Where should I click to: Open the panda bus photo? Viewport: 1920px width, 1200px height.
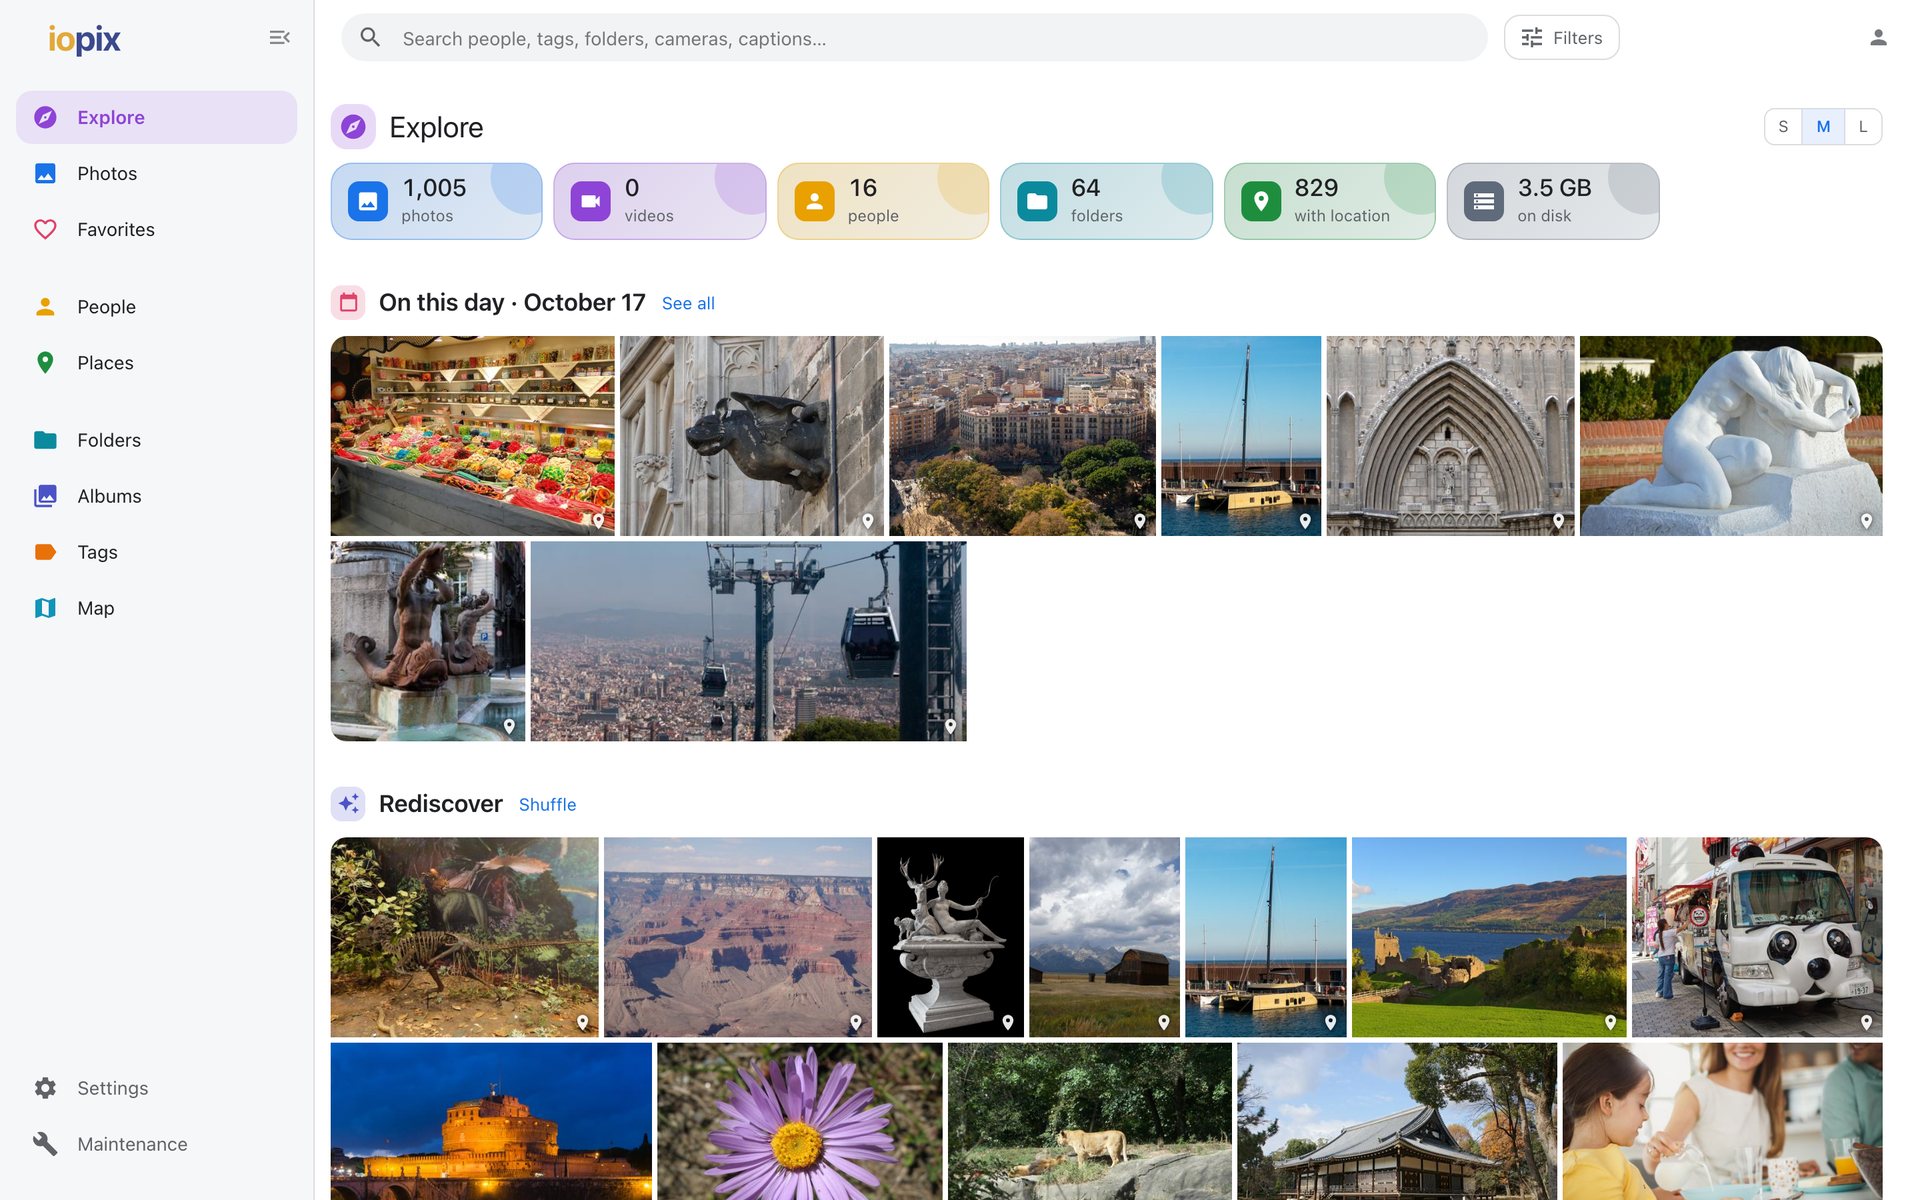point(1757,937)
